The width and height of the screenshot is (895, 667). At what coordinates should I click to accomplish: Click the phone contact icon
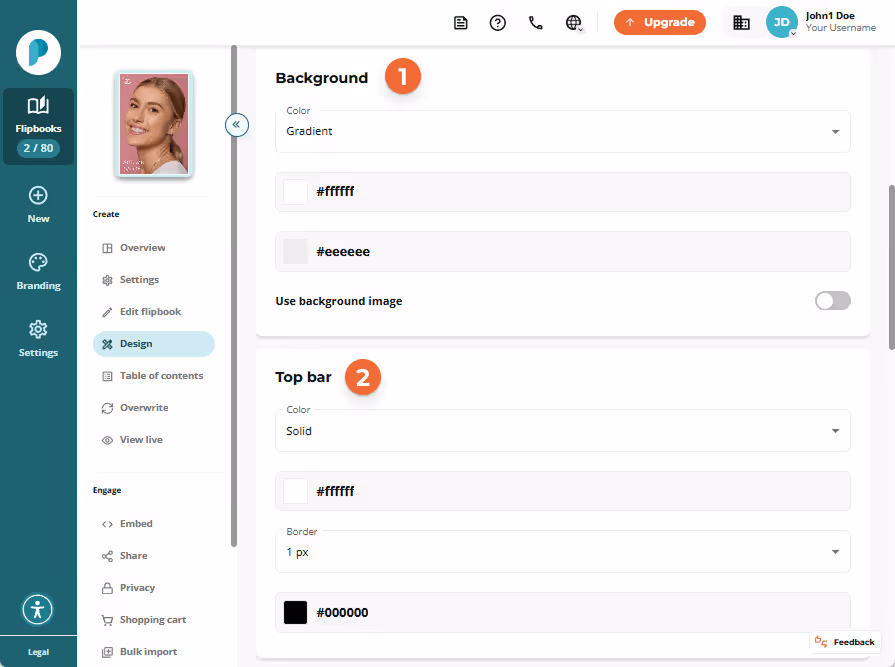click(x=535, y=23)
